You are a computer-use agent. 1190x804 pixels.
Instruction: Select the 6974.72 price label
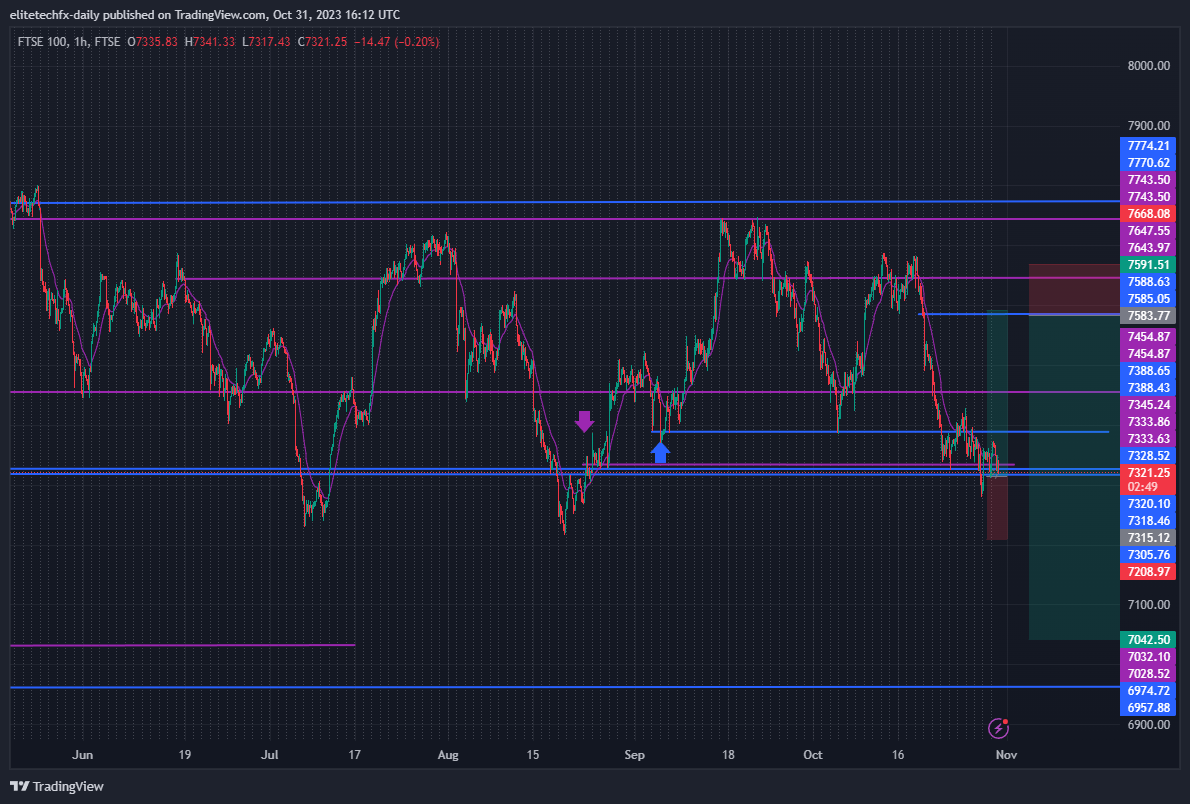(1148, 691)
